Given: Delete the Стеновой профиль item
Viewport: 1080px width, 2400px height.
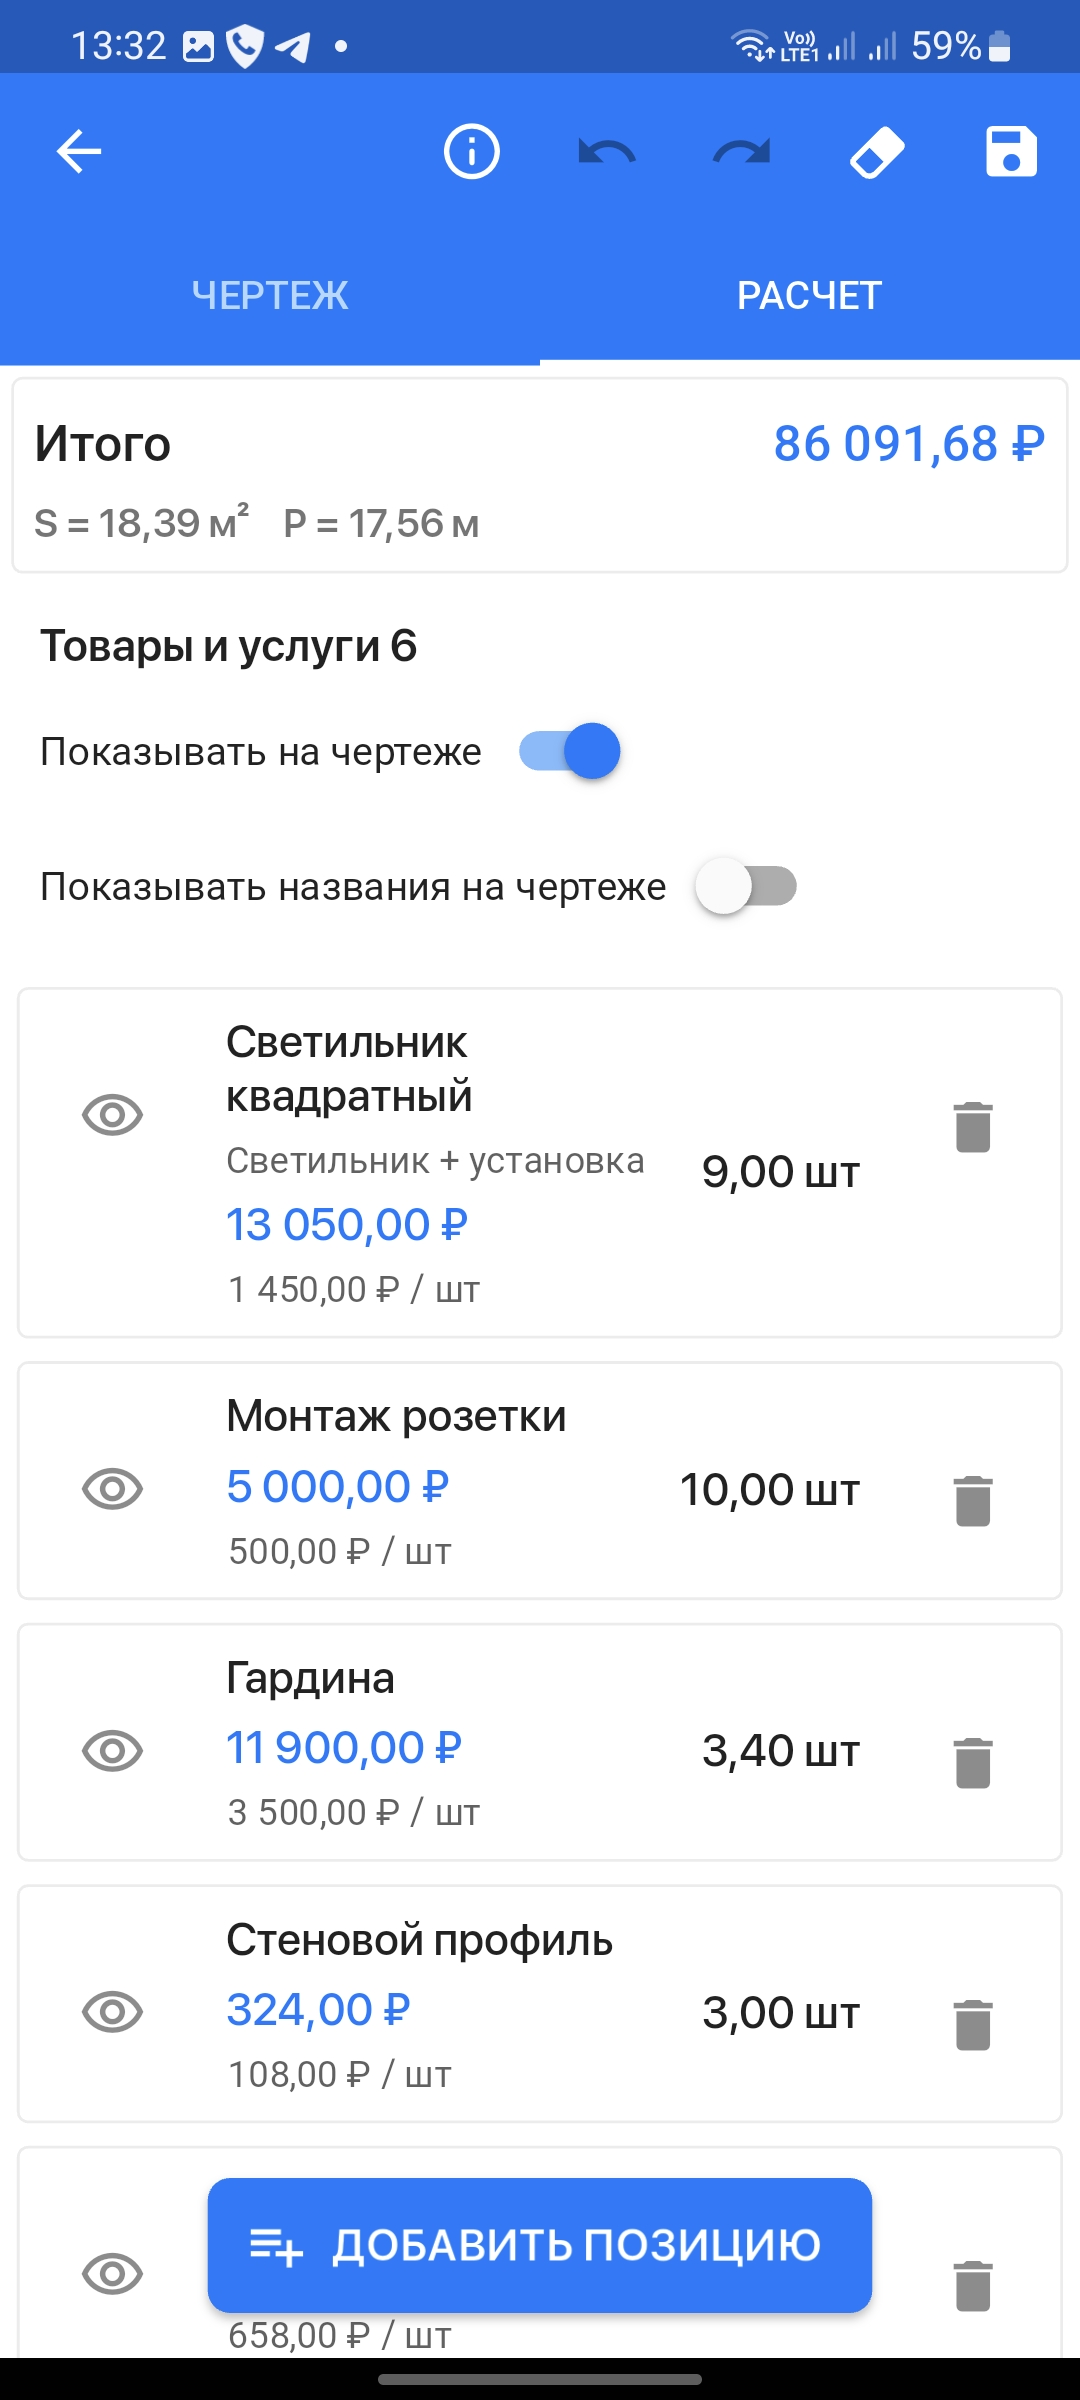Looking at the screenshot, I should 972,2024.
